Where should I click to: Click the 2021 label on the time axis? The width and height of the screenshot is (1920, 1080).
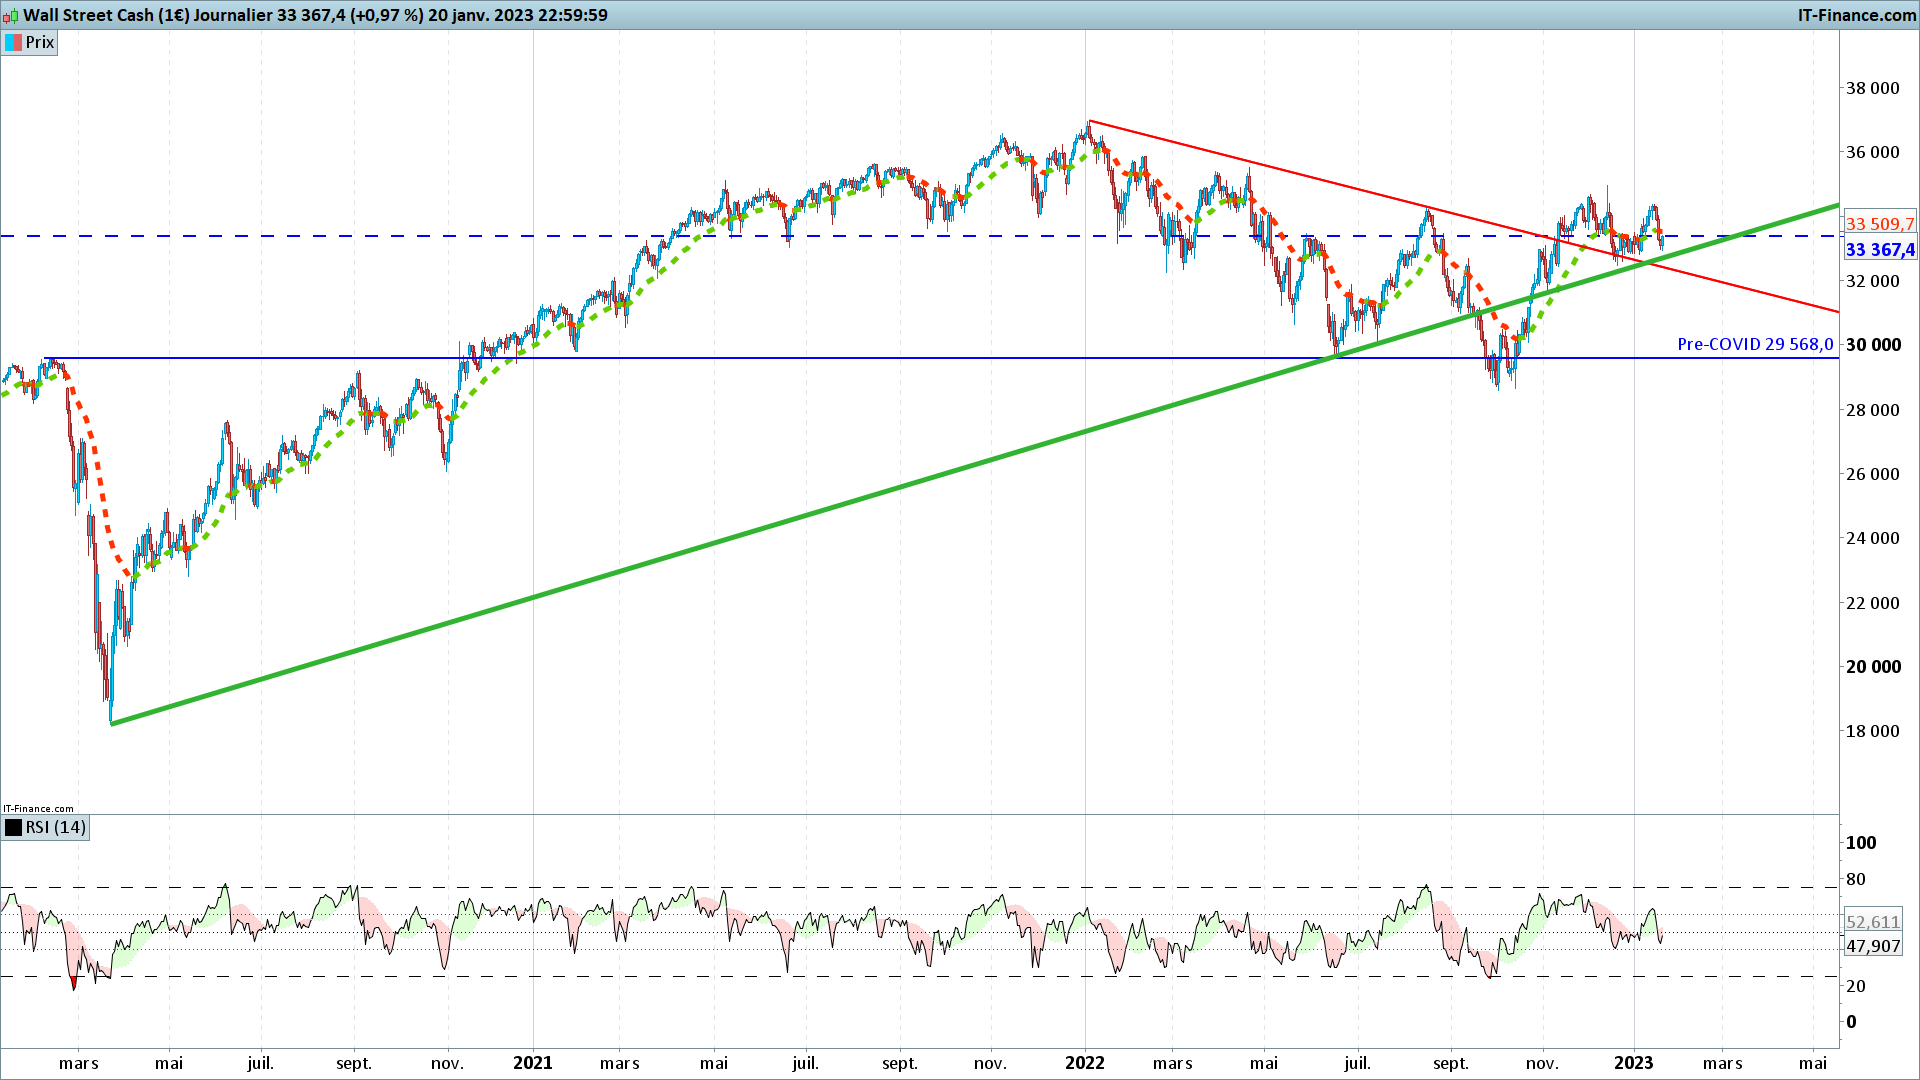tap(532, 1063)
